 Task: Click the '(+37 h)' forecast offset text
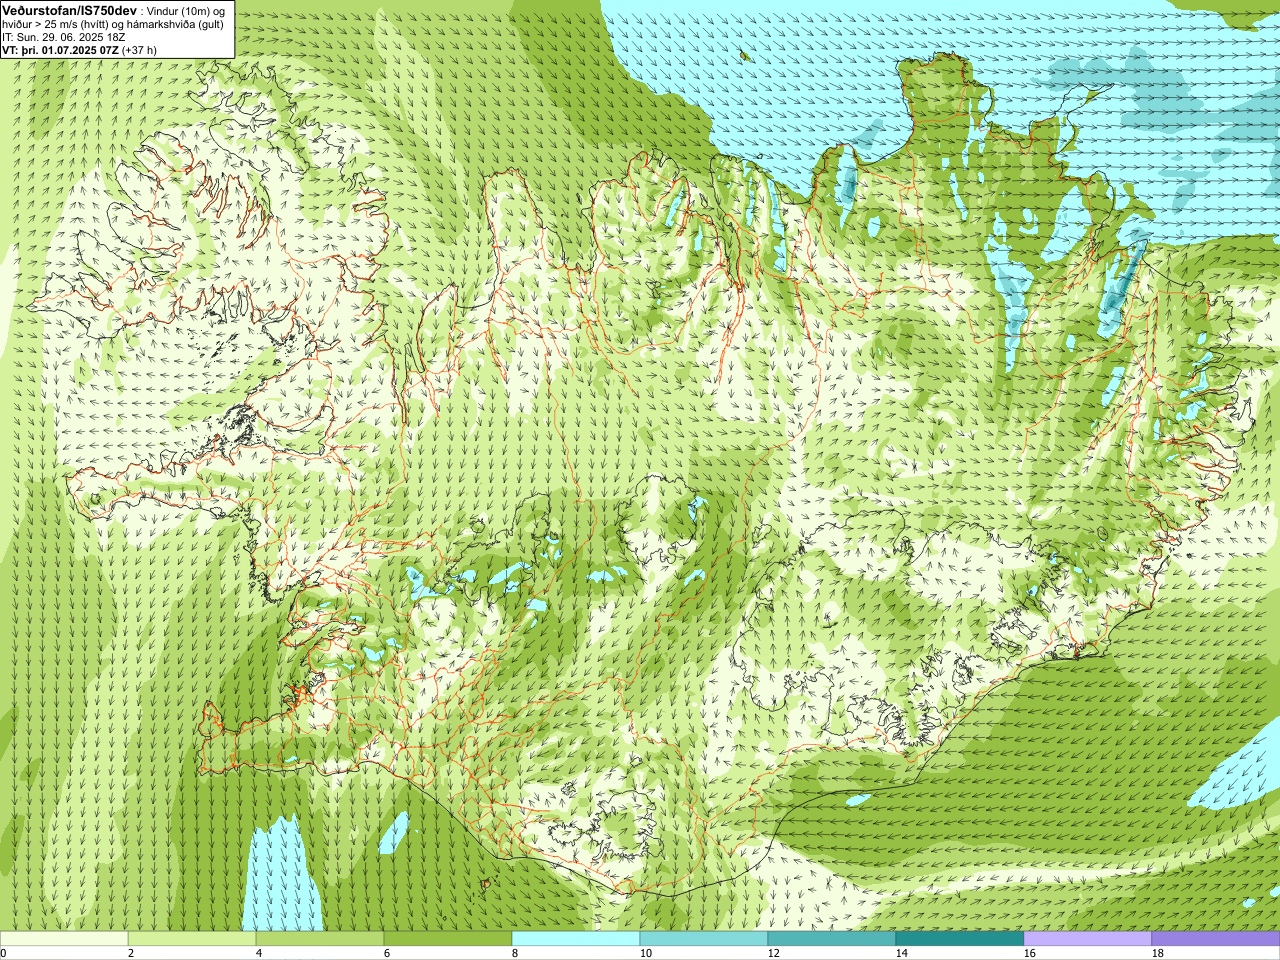click(x=139, y=50)
